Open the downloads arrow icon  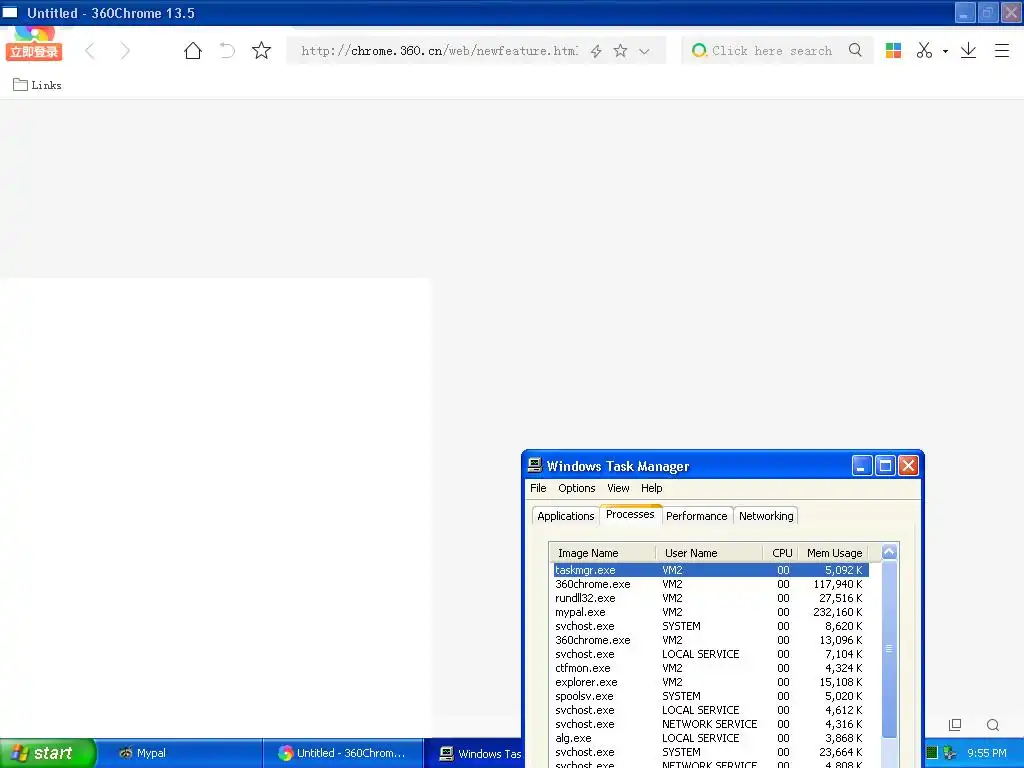tap(968, 50)
